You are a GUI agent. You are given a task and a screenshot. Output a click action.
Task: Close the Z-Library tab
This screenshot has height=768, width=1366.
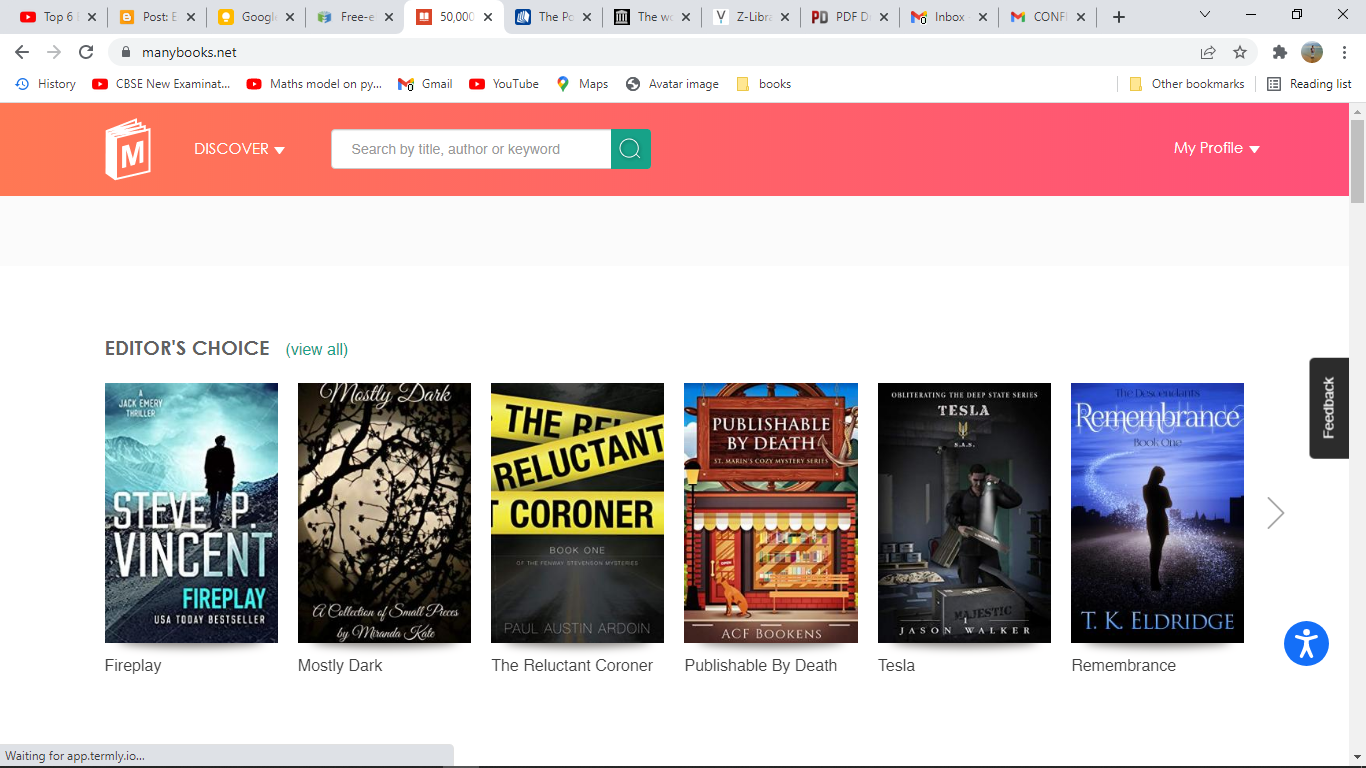[784, 17]
